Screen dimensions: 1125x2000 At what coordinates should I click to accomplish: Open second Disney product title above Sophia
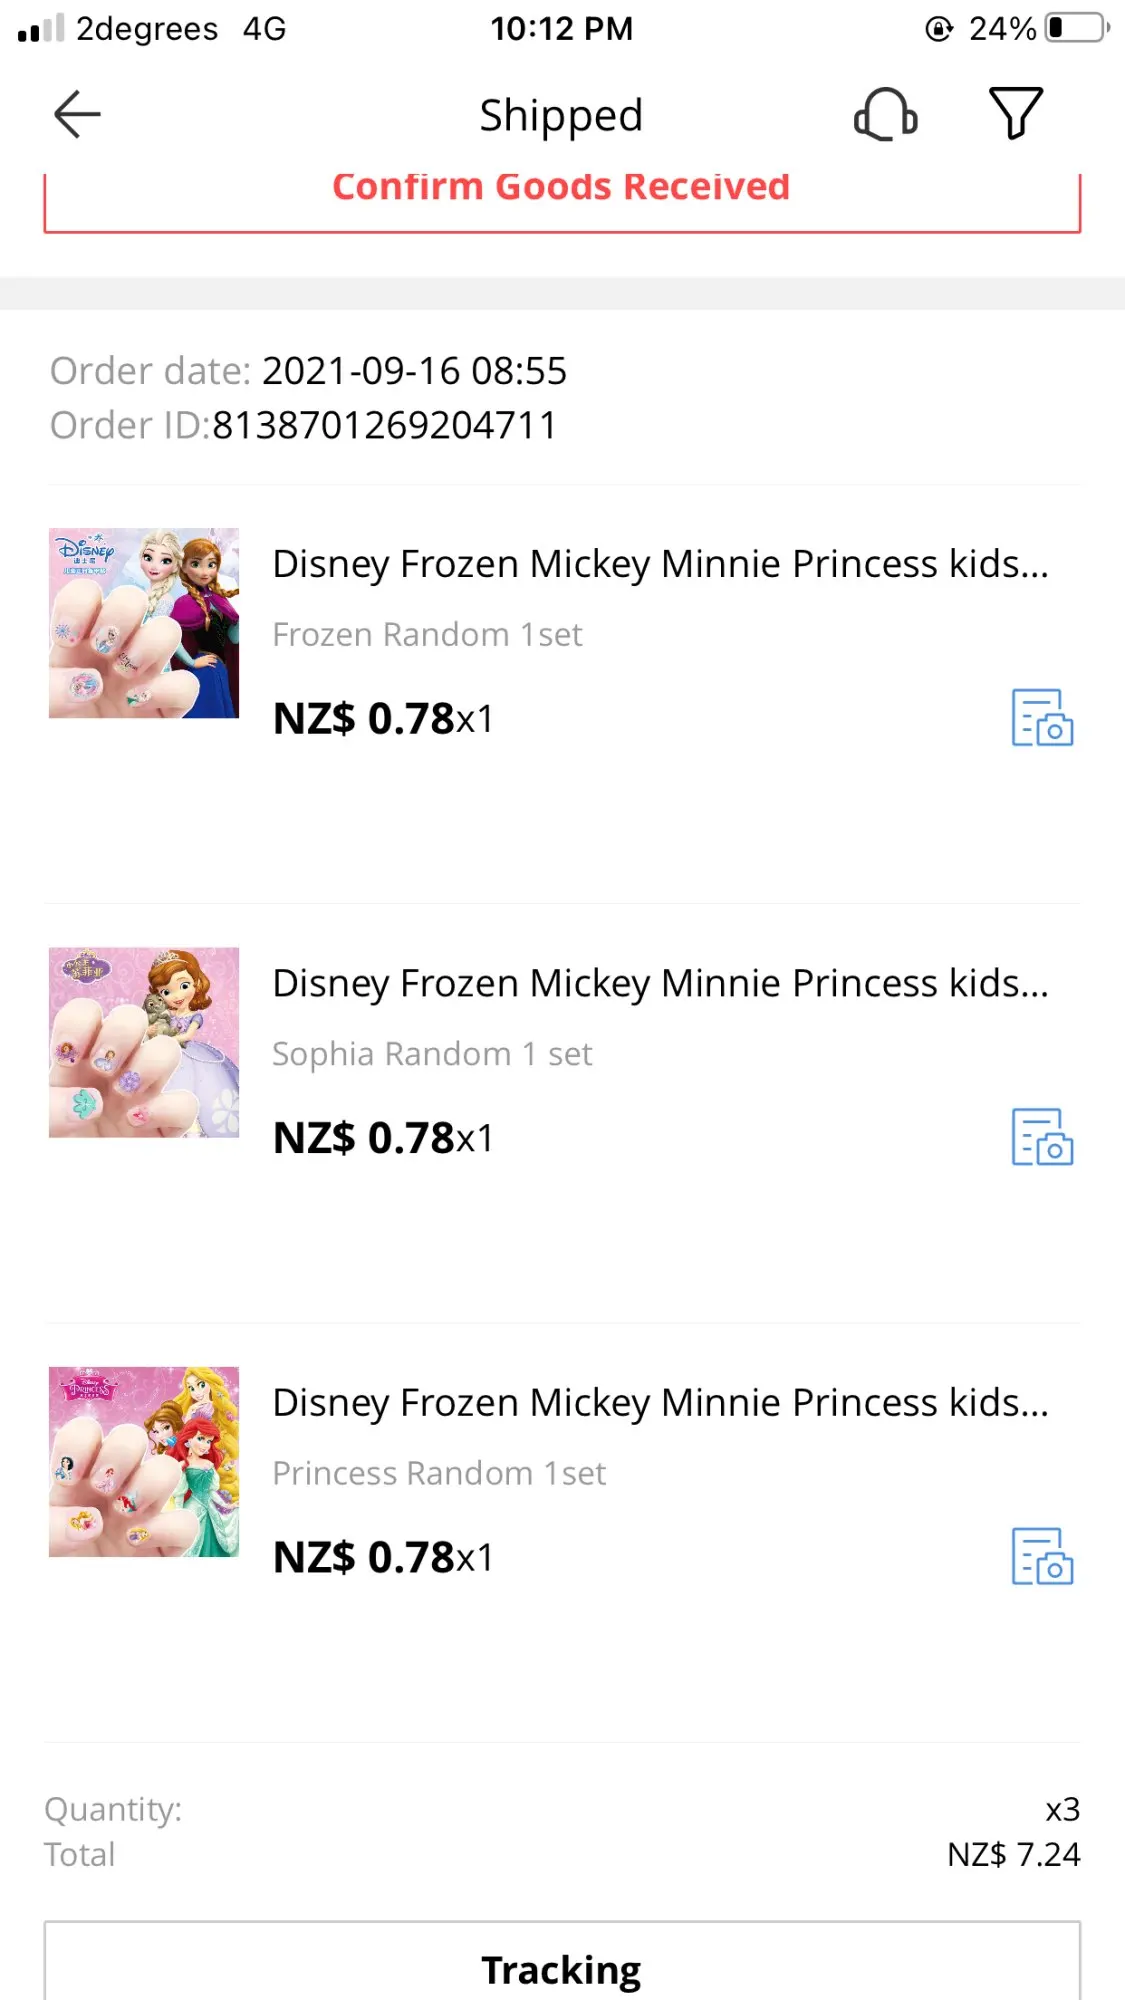[660, 983]
